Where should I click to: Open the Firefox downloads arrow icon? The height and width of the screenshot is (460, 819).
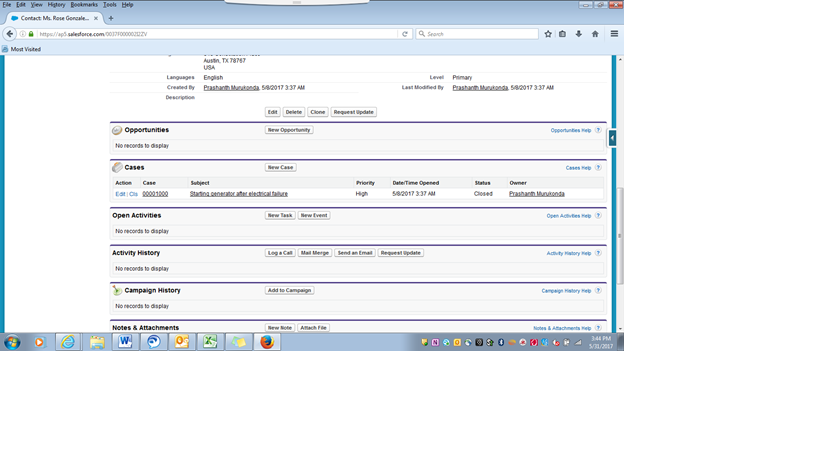(x=578, y=34)
